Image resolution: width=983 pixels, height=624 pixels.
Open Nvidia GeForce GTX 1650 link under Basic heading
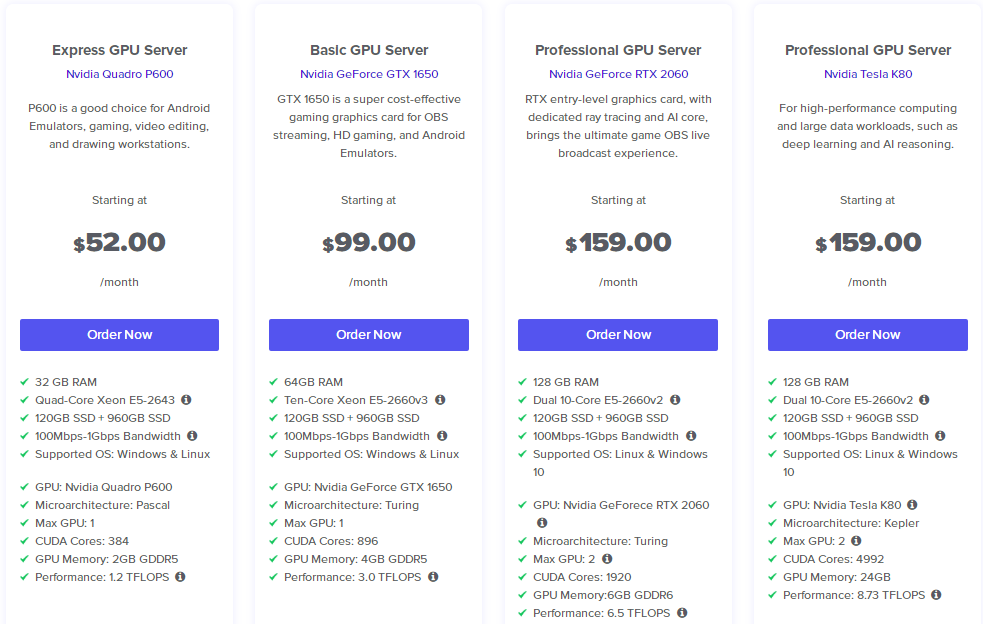click(x=369, y=74)
